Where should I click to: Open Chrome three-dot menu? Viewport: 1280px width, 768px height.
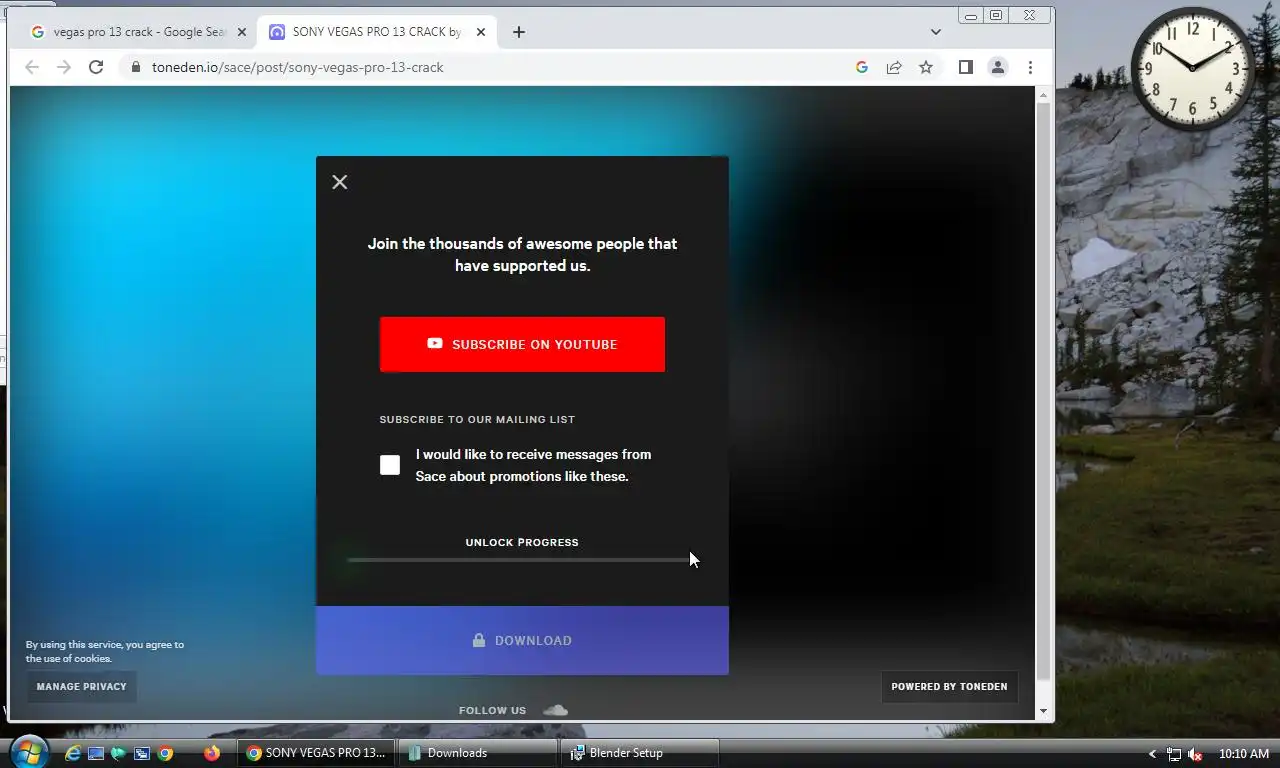1030,67
